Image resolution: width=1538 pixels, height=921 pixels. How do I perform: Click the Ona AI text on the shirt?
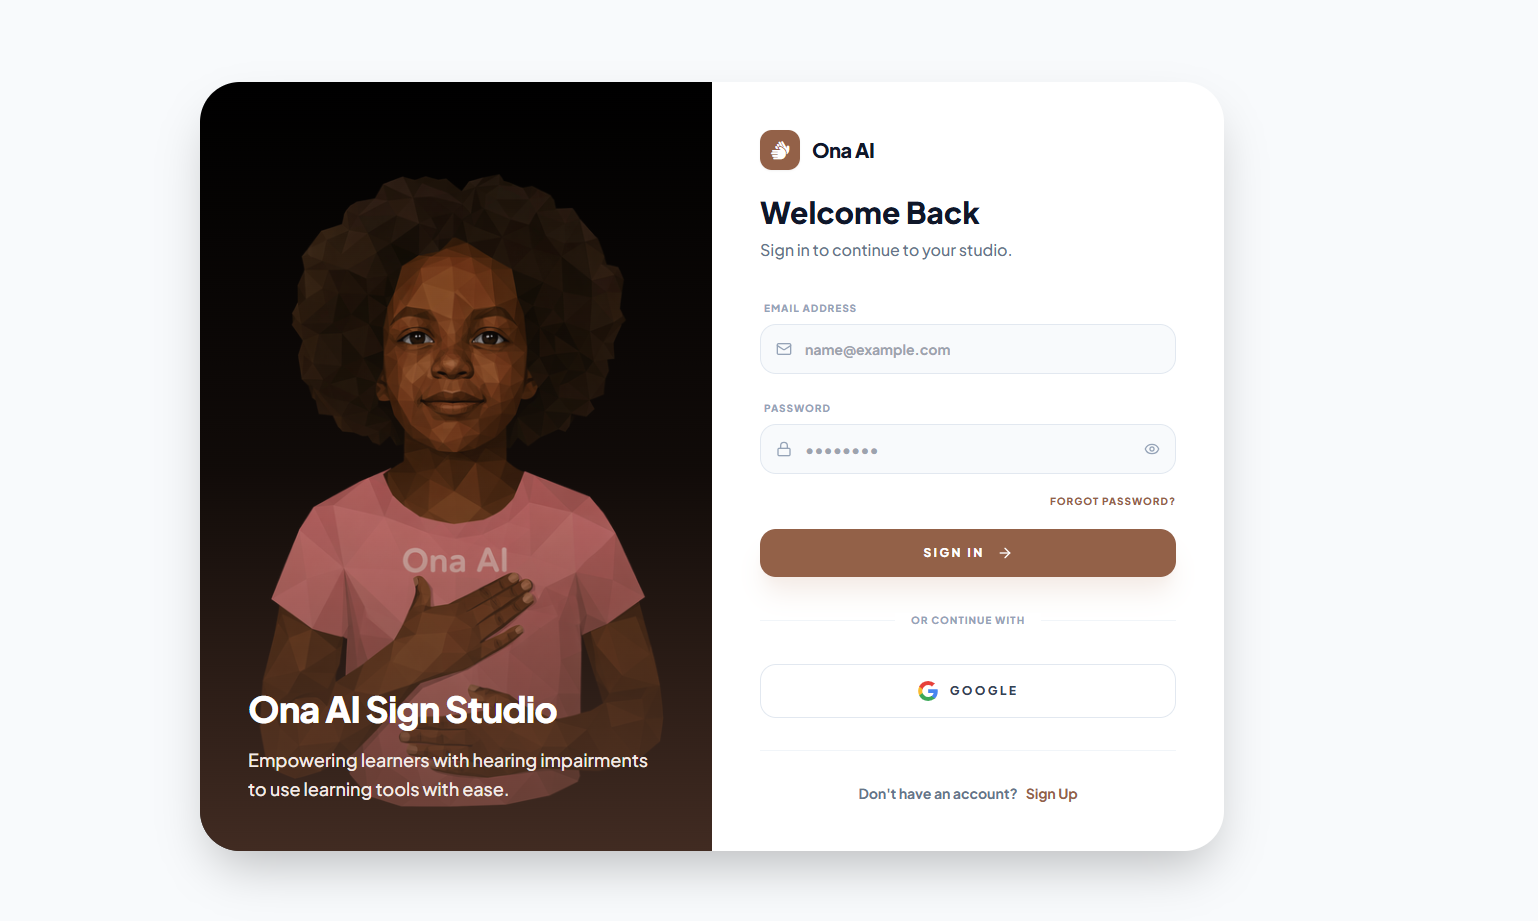(x=455, y=561)
